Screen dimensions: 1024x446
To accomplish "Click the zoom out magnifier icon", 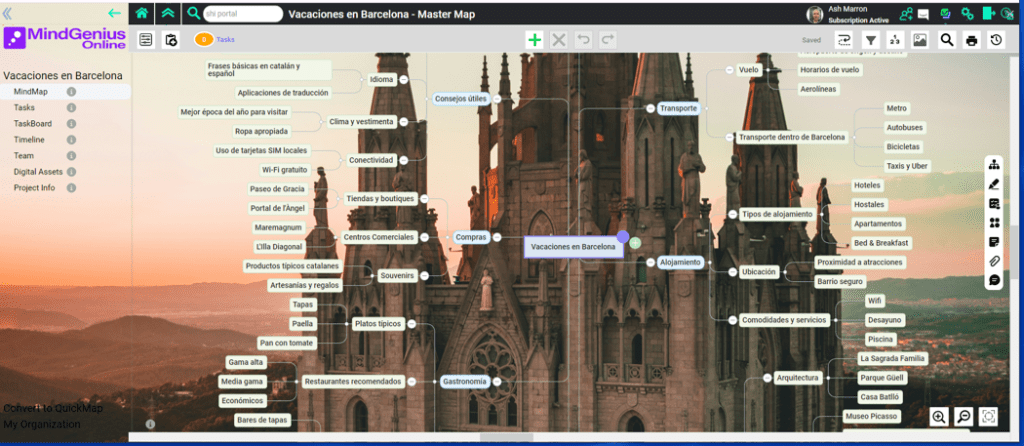I will pos(963,417).
